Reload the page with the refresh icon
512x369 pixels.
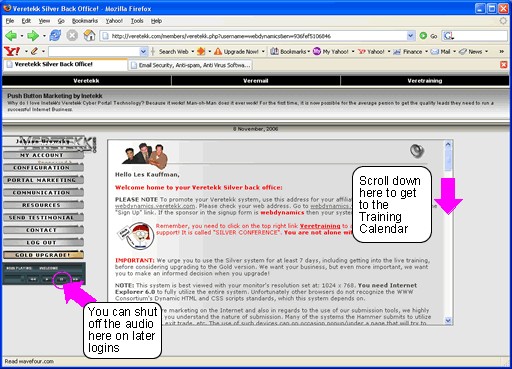(55, 35)
